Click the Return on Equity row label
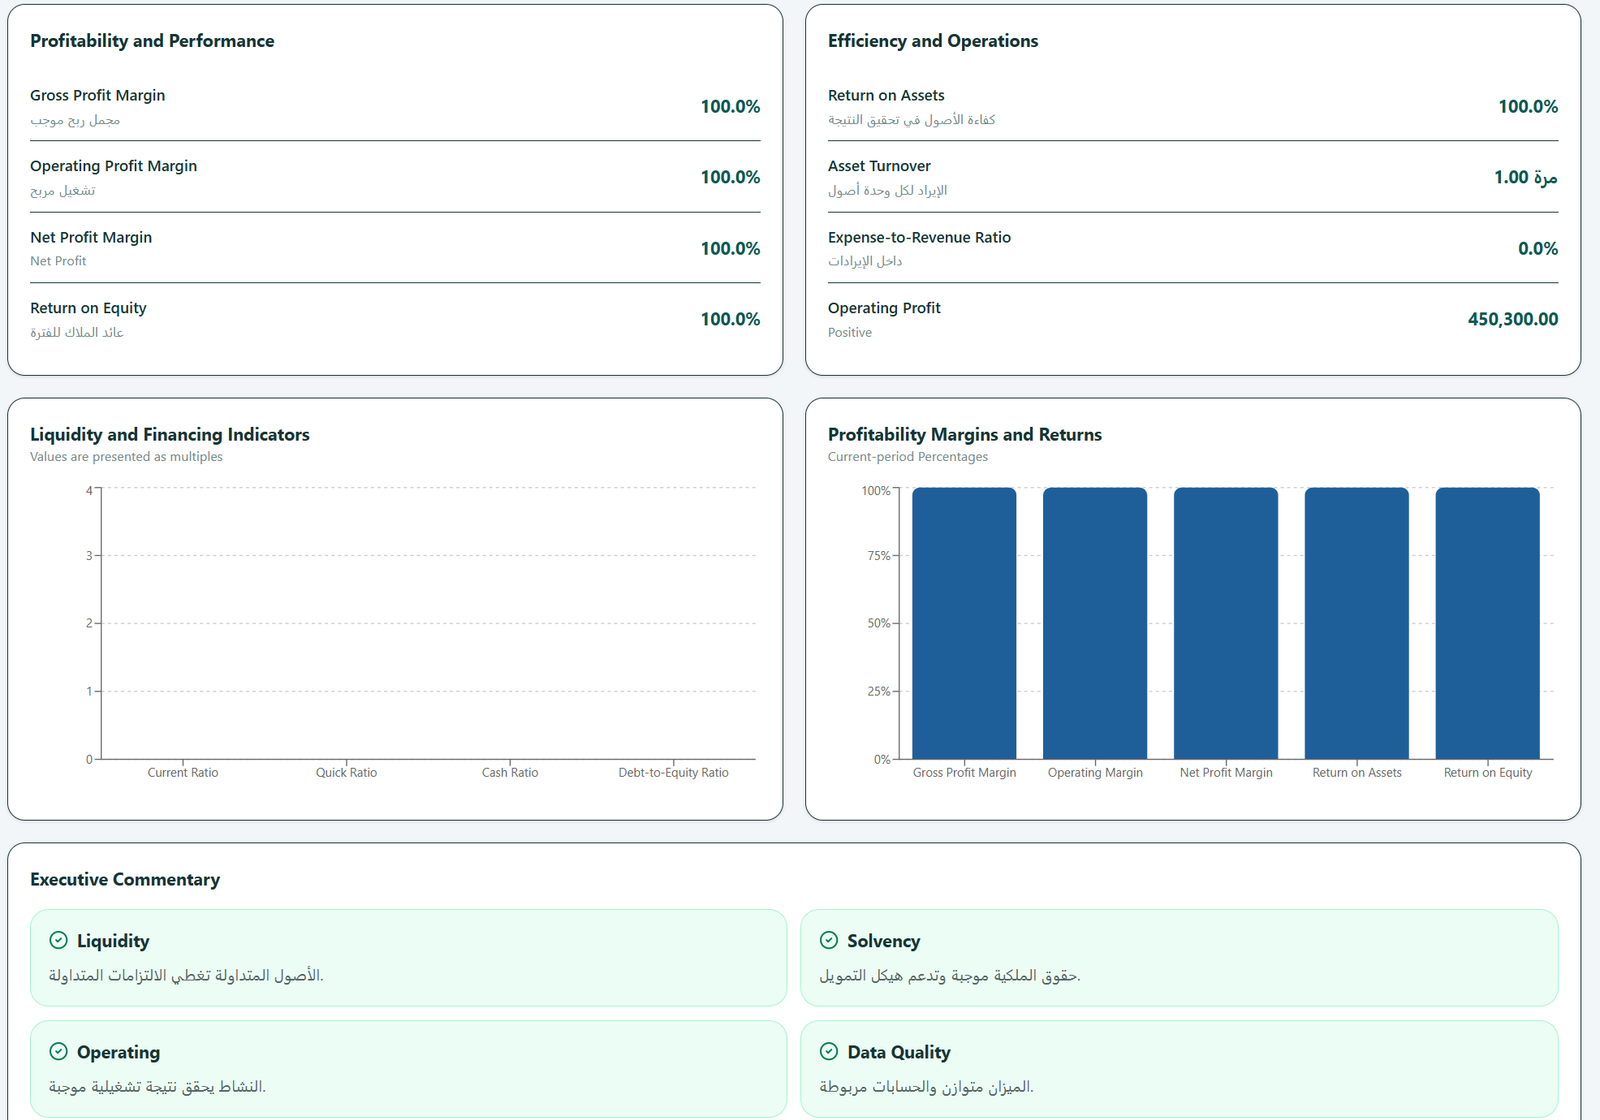This screenshot has width=1600, height=1120. click(89, 308)
